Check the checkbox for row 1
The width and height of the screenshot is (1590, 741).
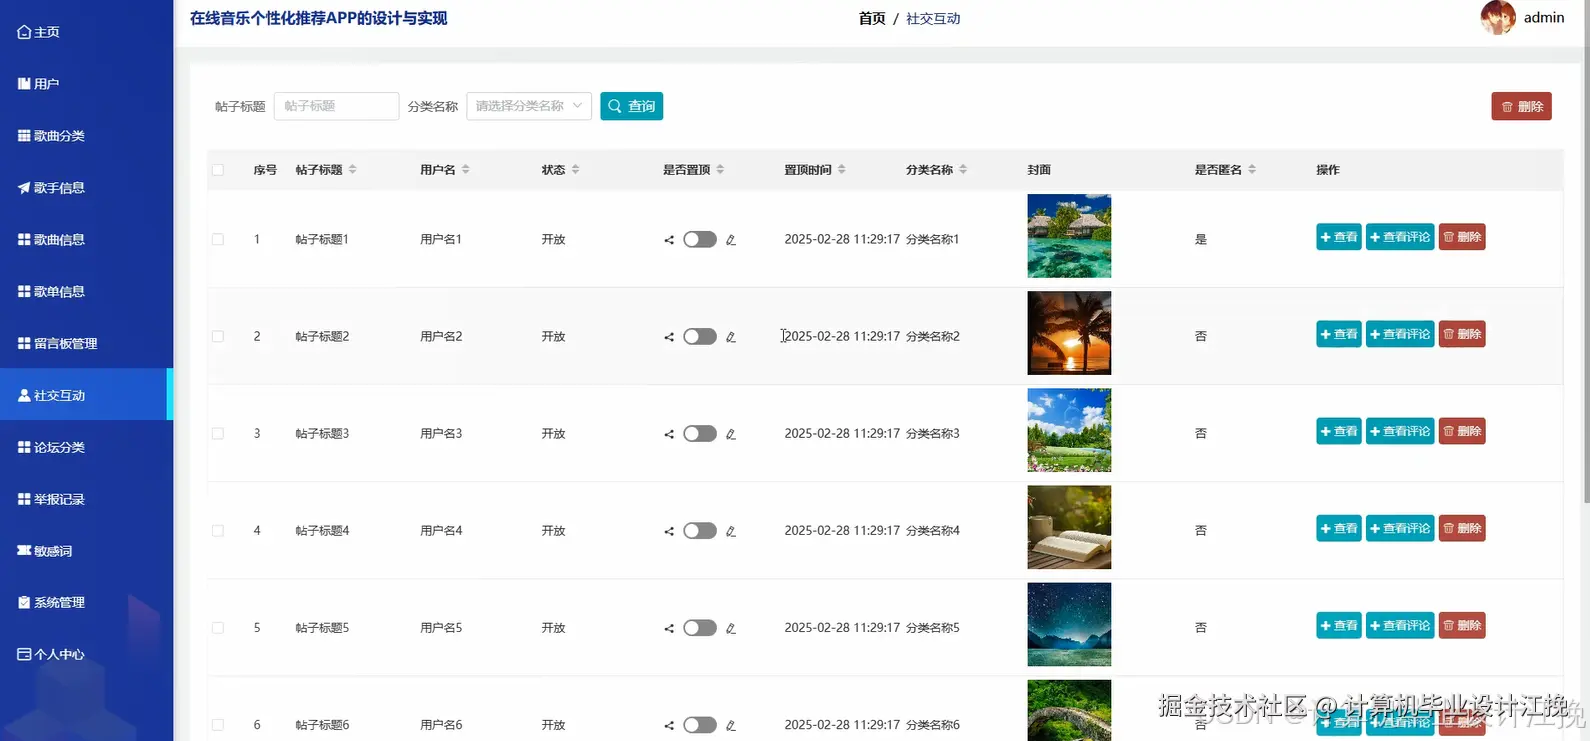(218, 239)
